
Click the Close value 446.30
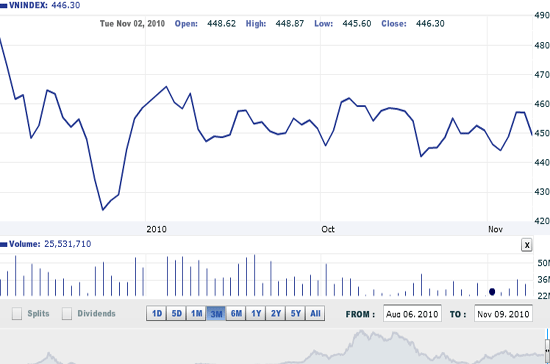430,23
